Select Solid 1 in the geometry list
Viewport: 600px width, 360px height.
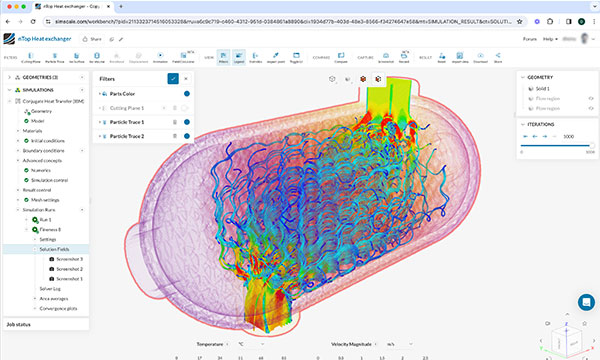click(x=542, y=89)
